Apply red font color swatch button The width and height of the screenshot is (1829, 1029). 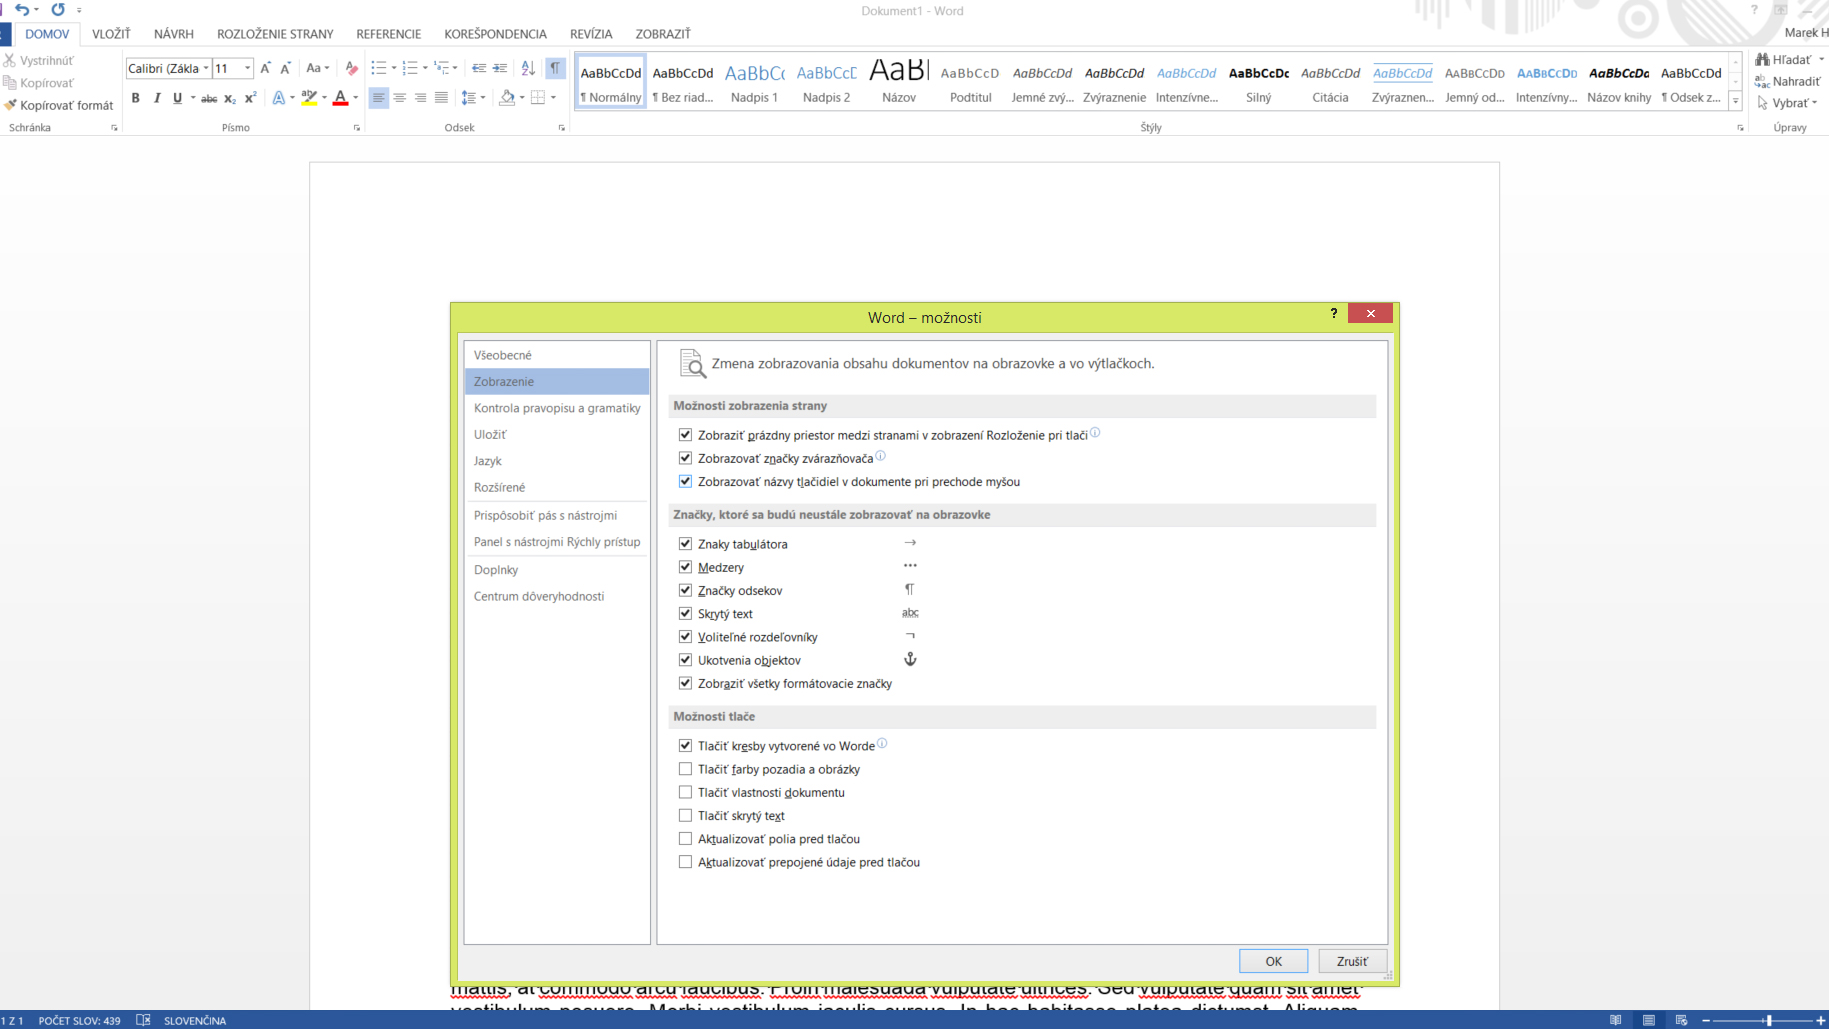[340, 98]
